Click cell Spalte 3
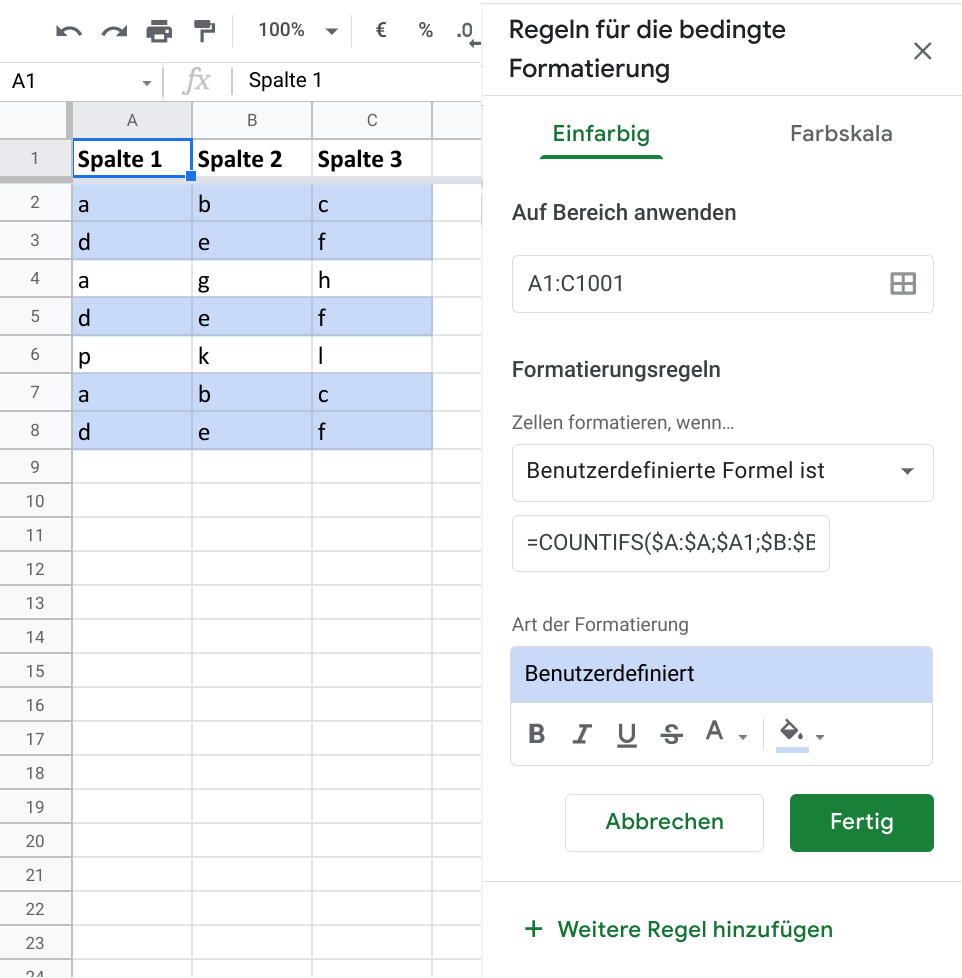This screenshot has width=962, height=978. [372, 158]
